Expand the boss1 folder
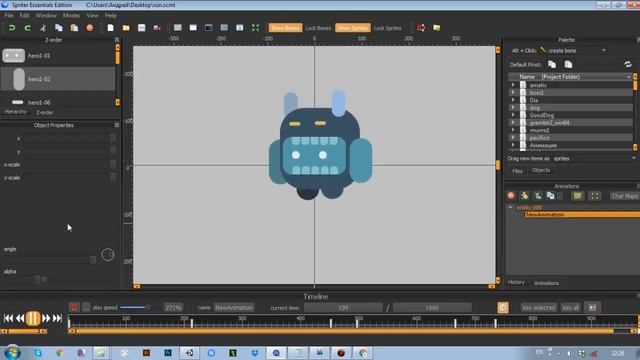 point(513,92)
